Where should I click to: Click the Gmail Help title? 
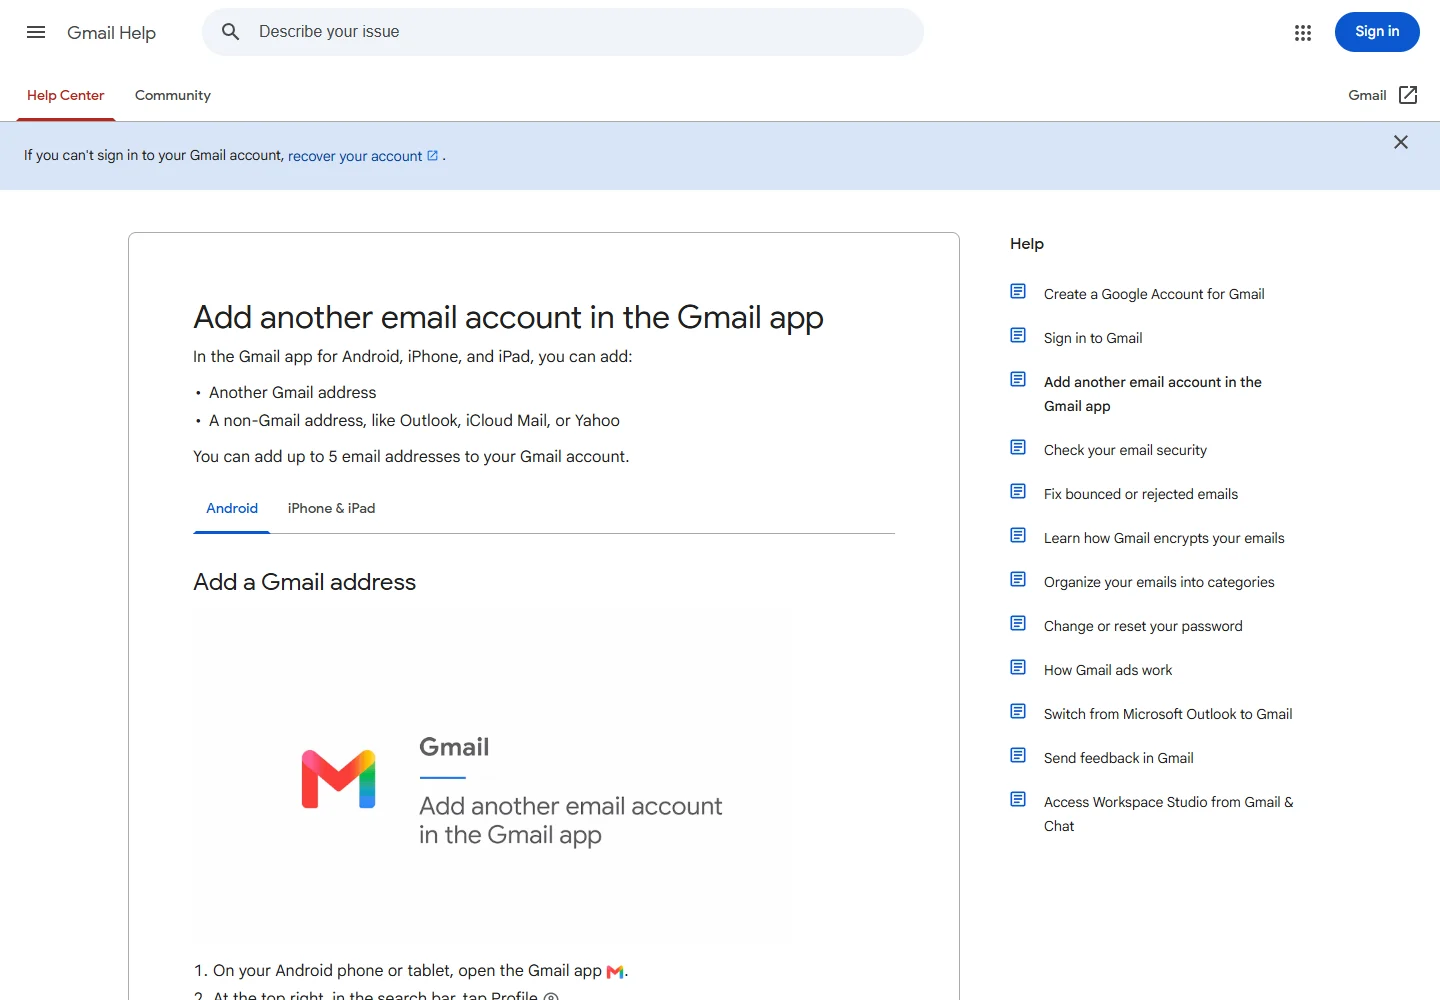click(x=111, y=33)
